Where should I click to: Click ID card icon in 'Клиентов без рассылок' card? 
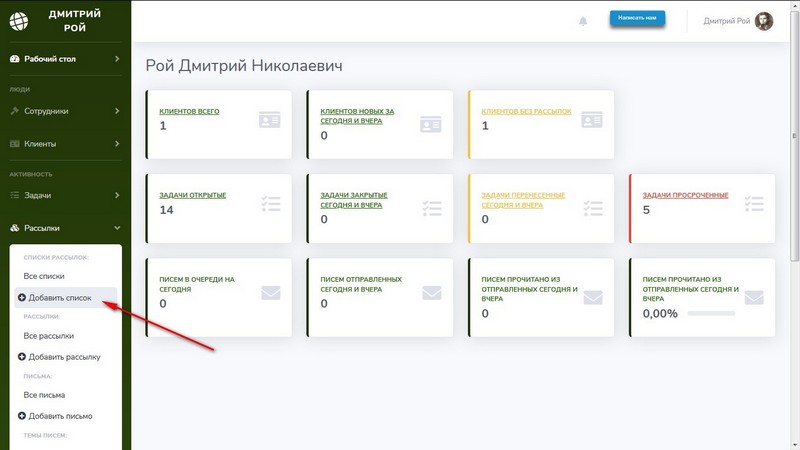tap(592, 120)
